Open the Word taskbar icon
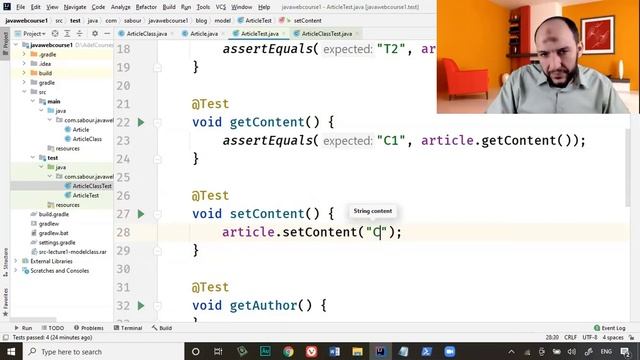This screenshot has height=360, width=640. point(334,351)
